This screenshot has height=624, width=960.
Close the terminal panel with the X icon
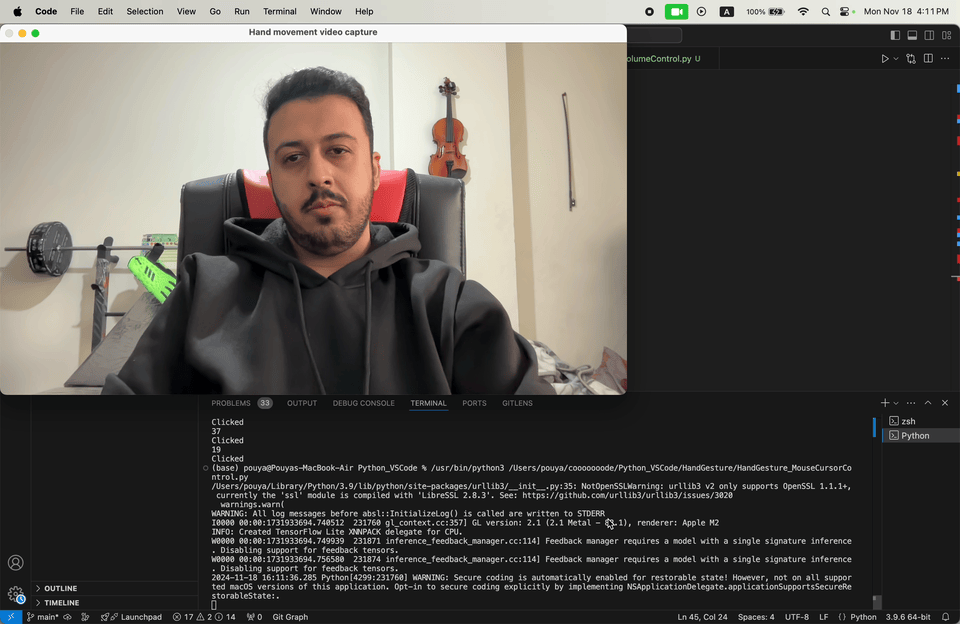[x=945, y=403]
